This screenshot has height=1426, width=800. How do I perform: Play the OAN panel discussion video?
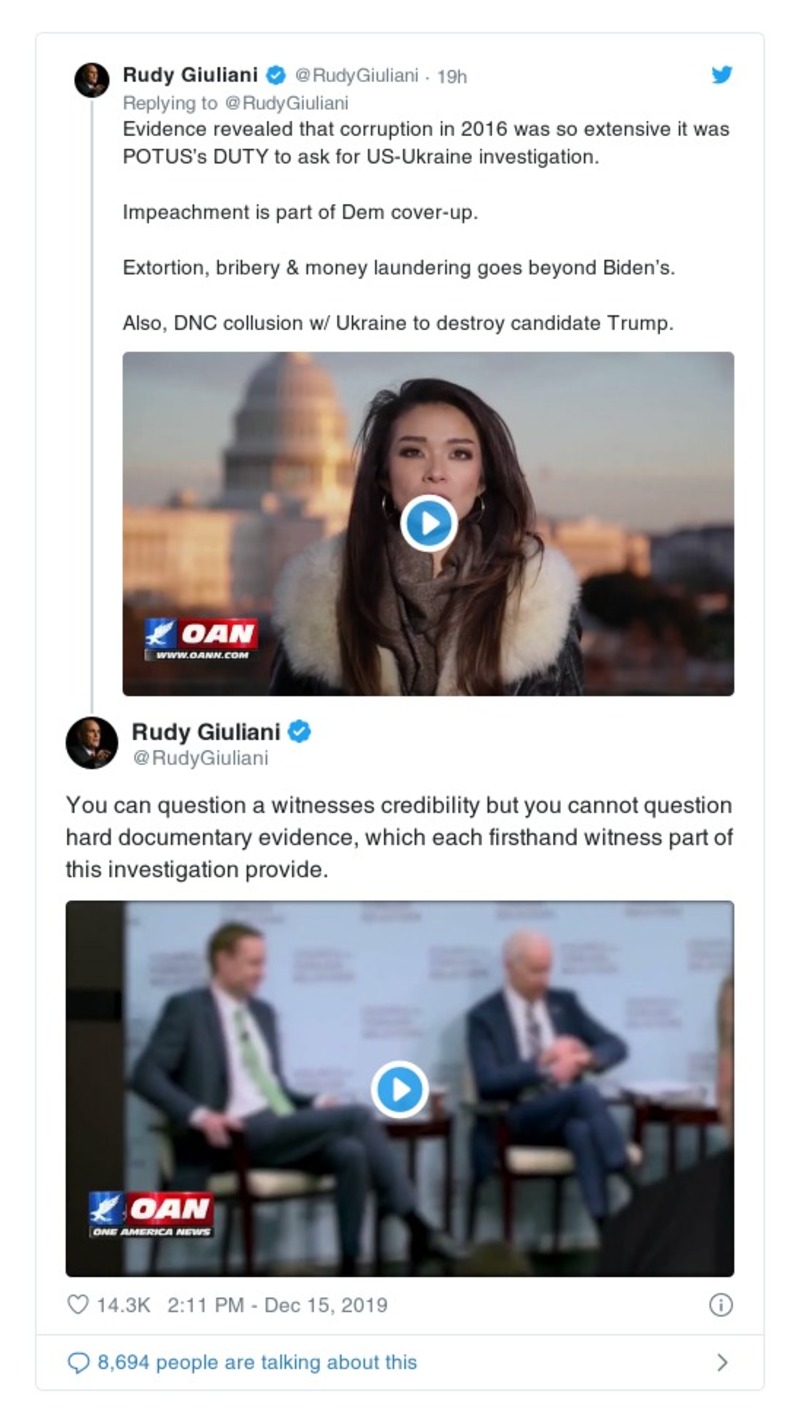point(400,1089)
